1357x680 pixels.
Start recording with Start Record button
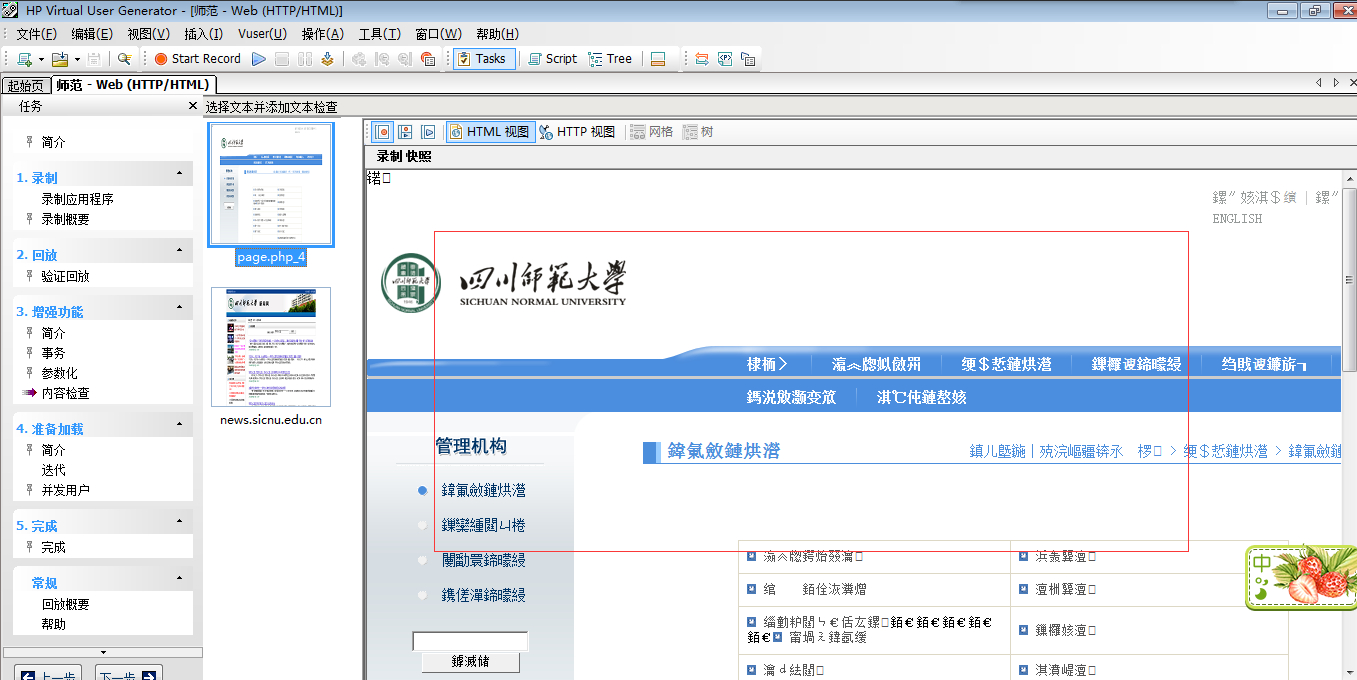[x=197, y=59]
